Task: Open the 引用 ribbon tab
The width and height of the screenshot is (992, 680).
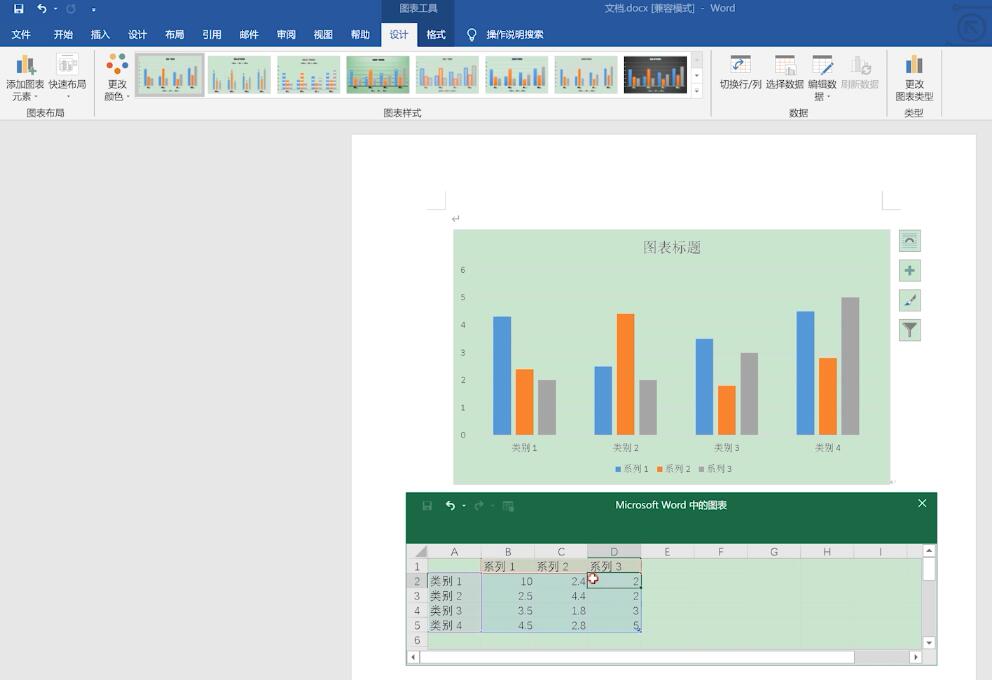Action: [212, 35]
